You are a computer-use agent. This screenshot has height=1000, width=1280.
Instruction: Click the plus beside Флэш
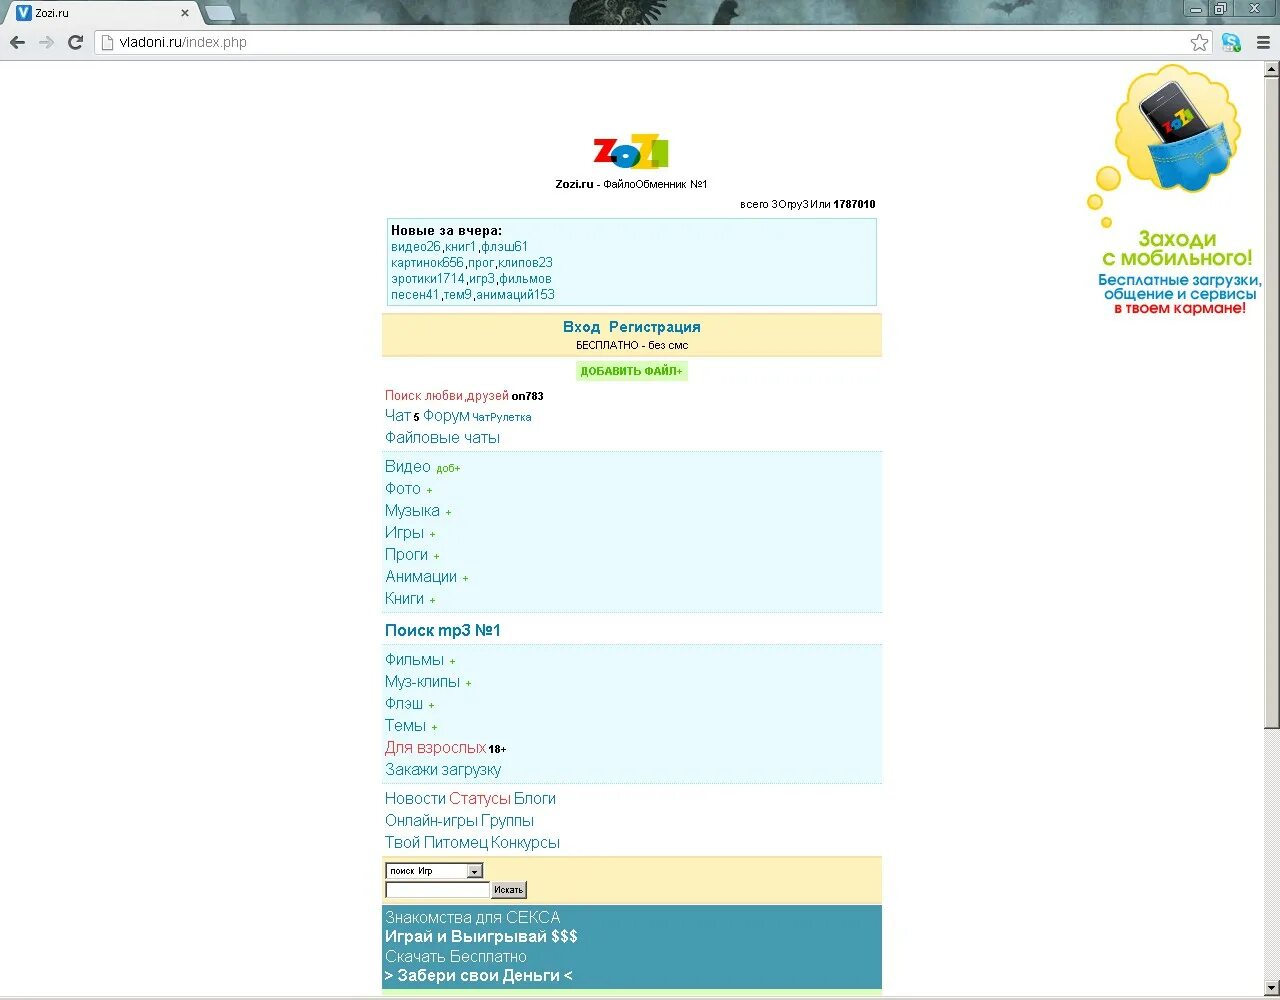tap(431, 705)
